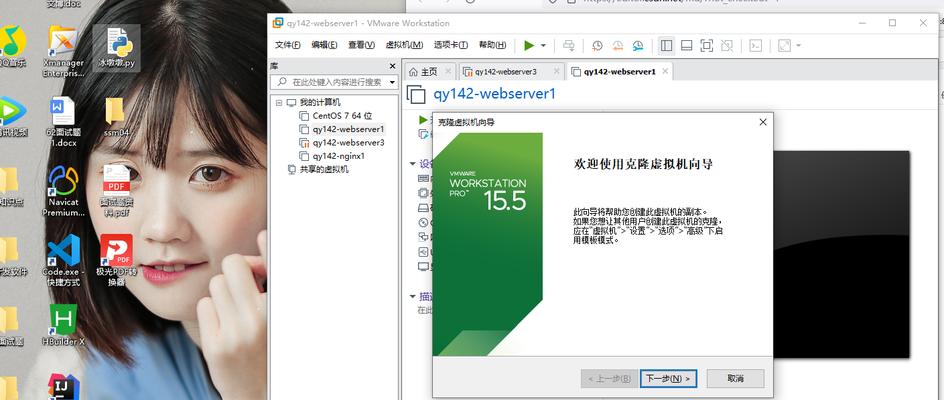Close the qy142-webserver3 tab

pos(557,72)
